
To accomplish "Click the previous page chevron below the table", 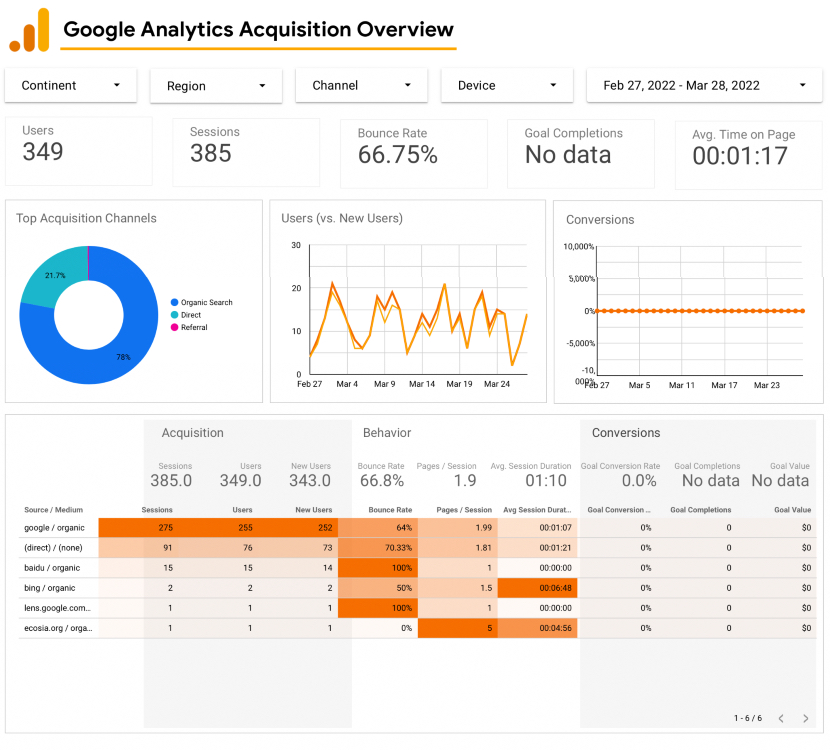I will (781, 717).
